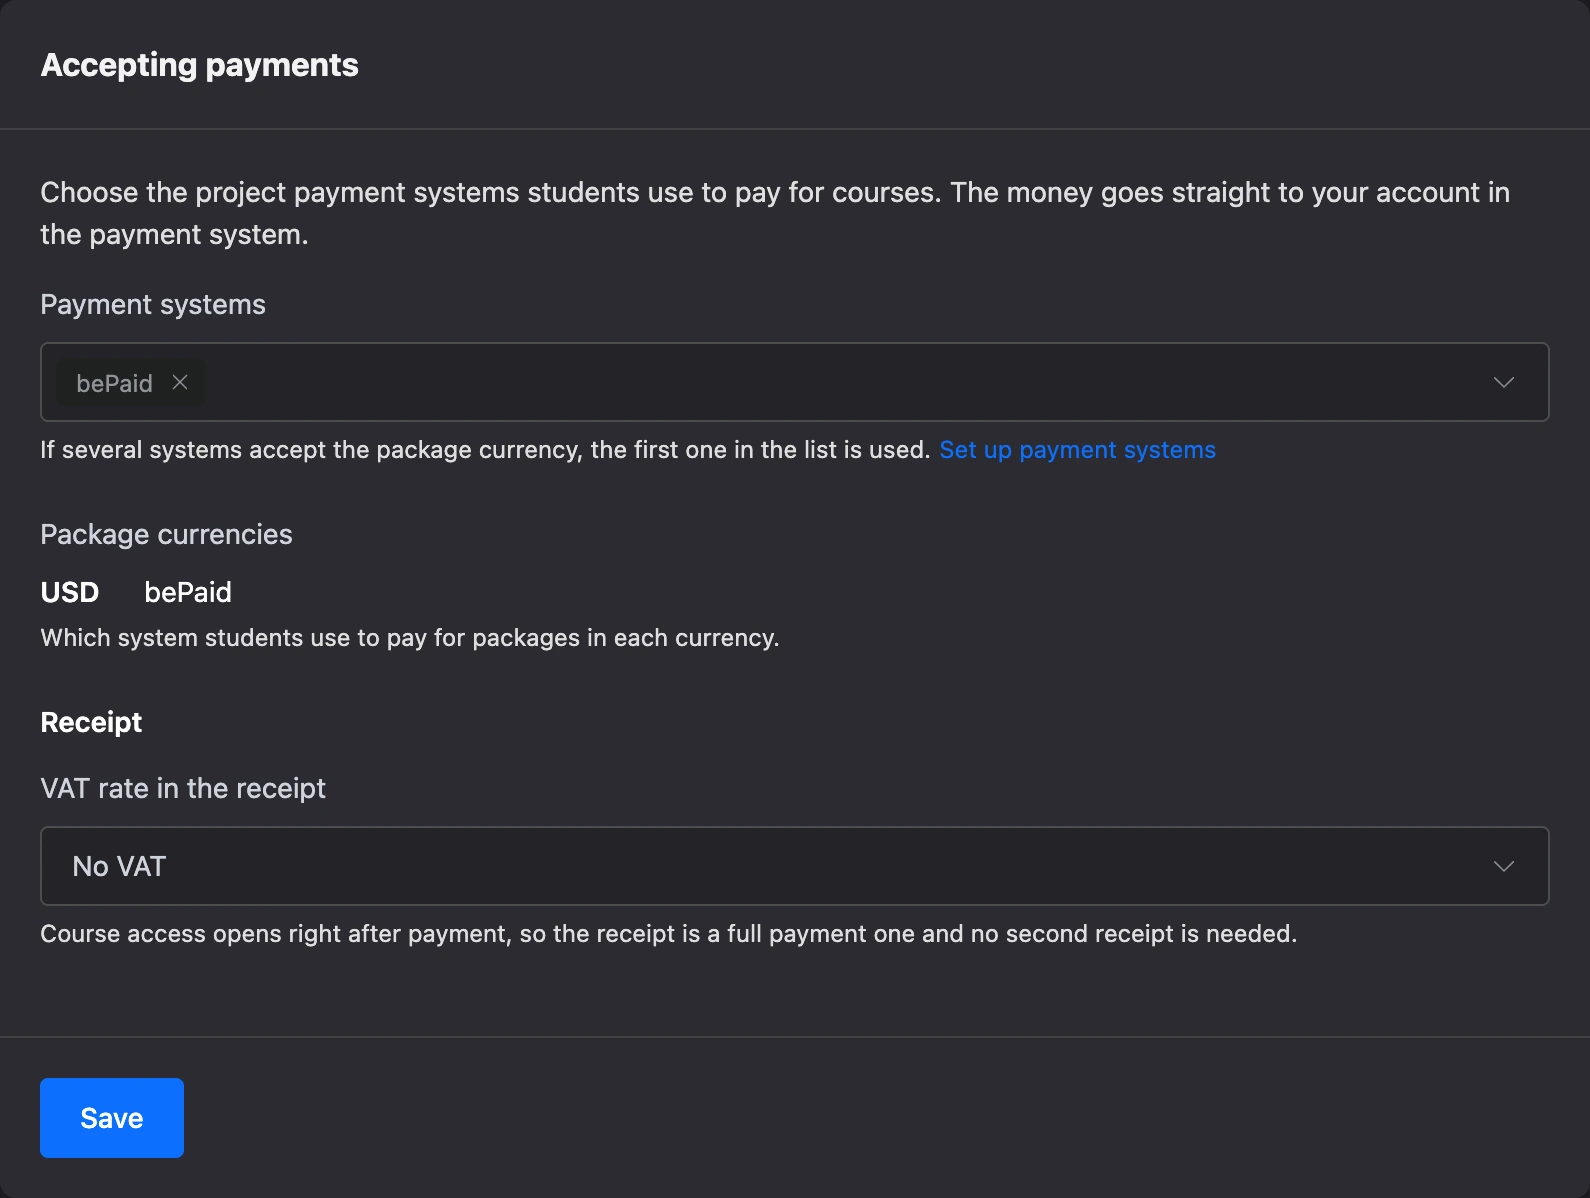
Task: Expand the Payment systems dropdown chevron
Action: (1503, 382)
